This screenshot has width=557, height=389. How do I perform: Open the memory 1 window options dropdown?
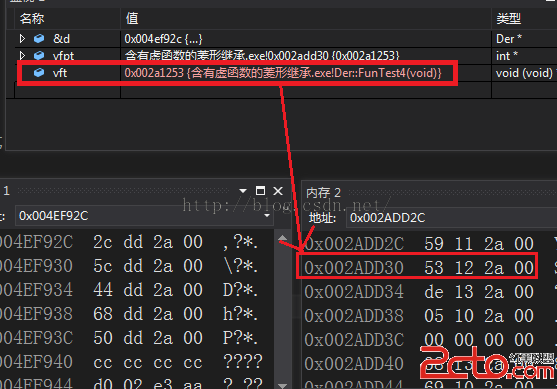[x=243, y=191]
